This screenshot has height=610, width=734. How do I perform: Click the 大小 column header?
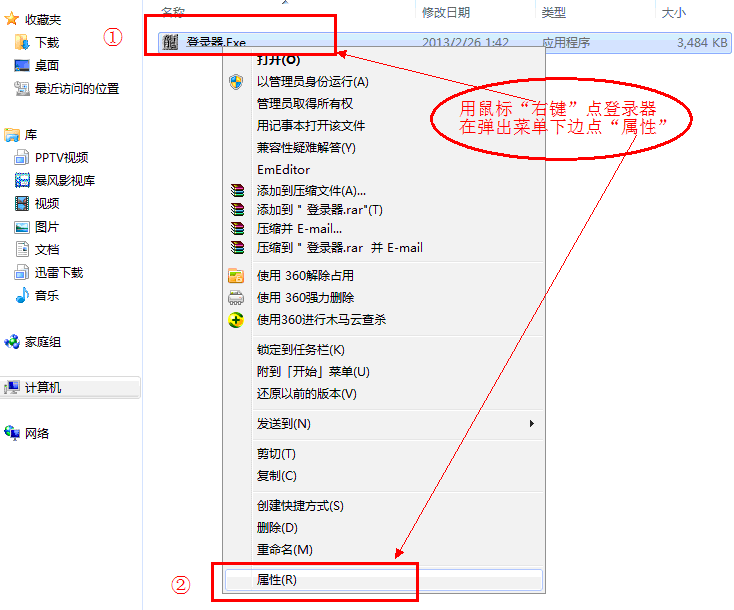(672, 12)
